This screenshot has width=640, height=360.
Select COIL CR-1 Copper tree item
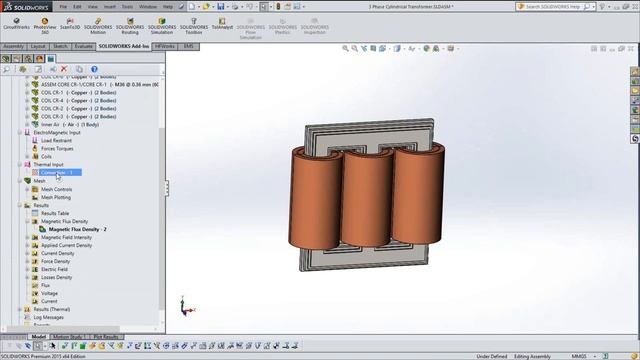78,93
